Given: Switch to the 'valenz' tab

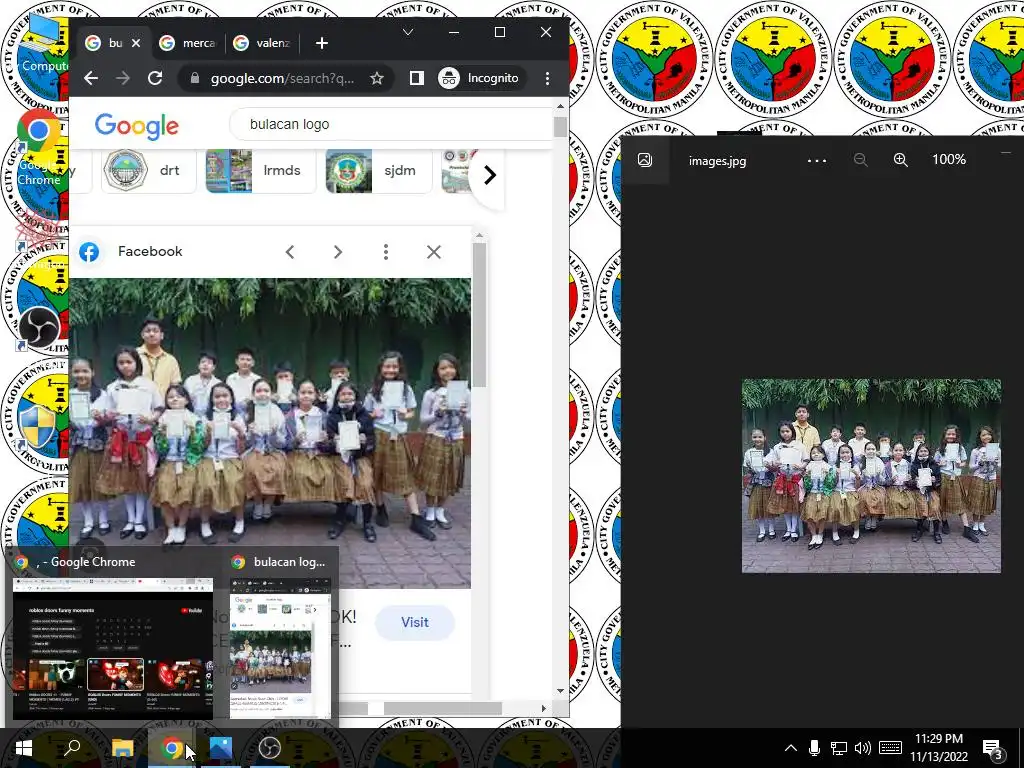Looking at the screenshot, I should pyautogui.click(x=263, y=43).
